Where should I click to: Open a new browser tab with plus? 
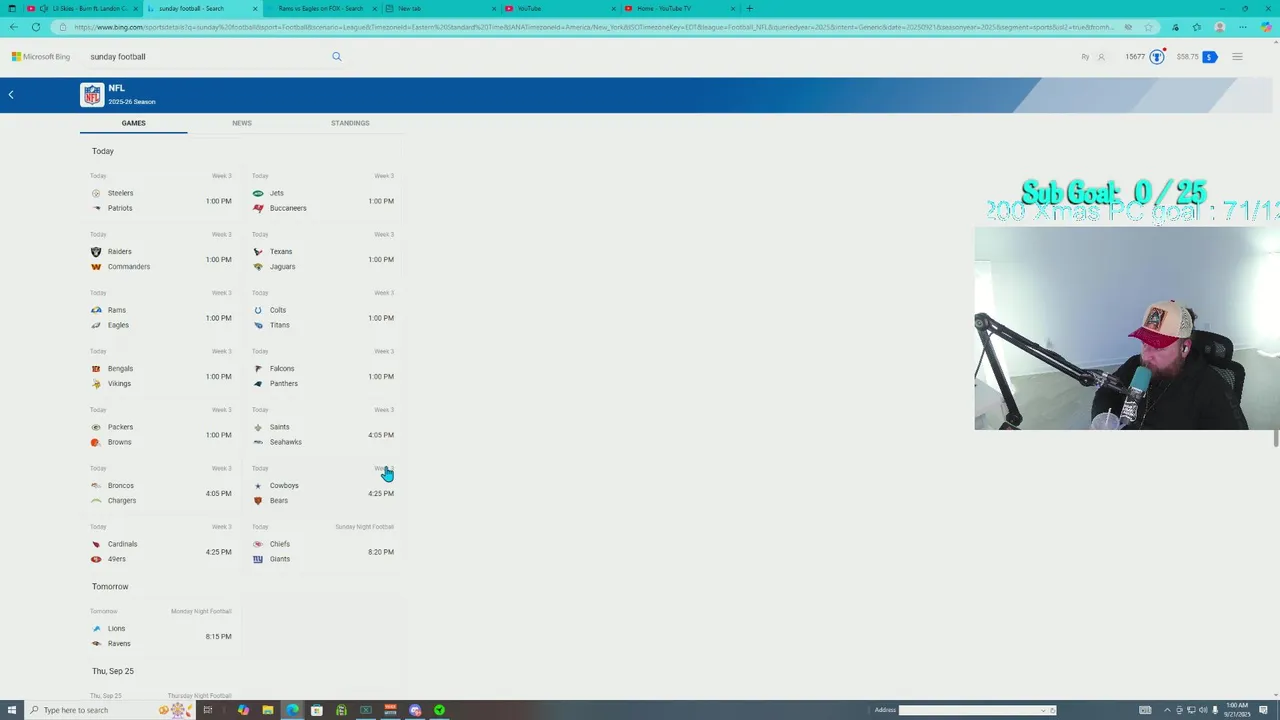[x=749, y=8]
